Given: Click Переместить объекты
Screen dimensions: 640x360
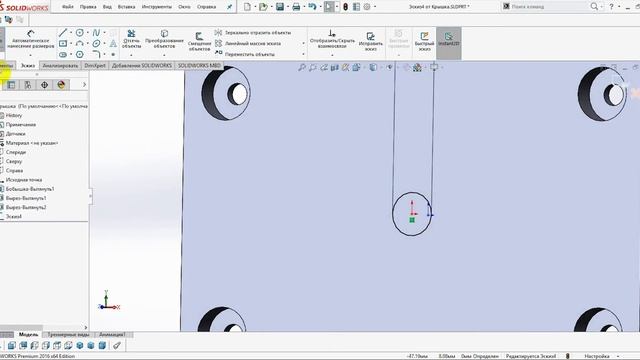Looking at the screenshot, I should (245, 54).
